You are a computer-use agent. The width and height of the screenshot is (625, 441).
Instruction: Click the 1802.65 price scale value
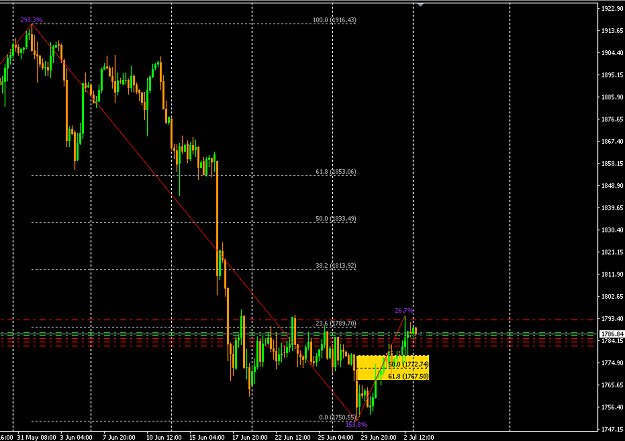click(612, 296)
